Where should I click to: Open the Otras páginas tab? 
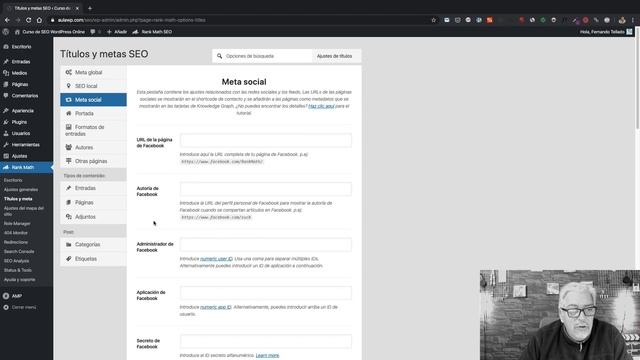[93, 161]
